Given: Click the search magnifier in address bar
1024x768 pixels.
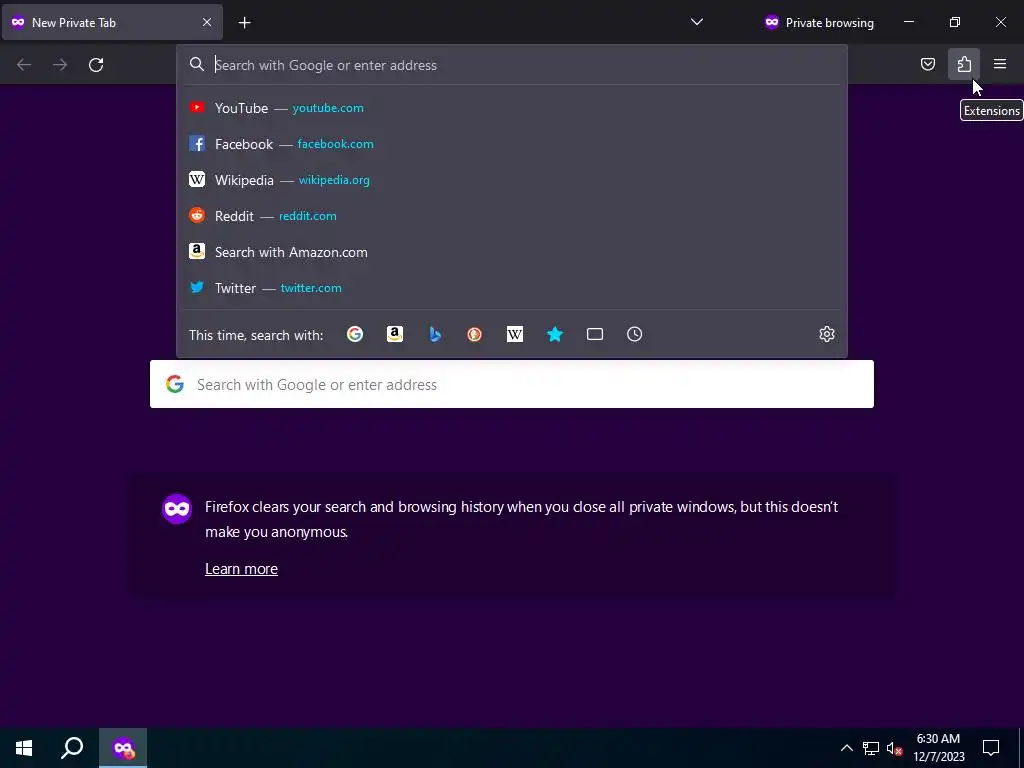Looking at the screenshot, I should pyautogui.click(x=197, y=64).
